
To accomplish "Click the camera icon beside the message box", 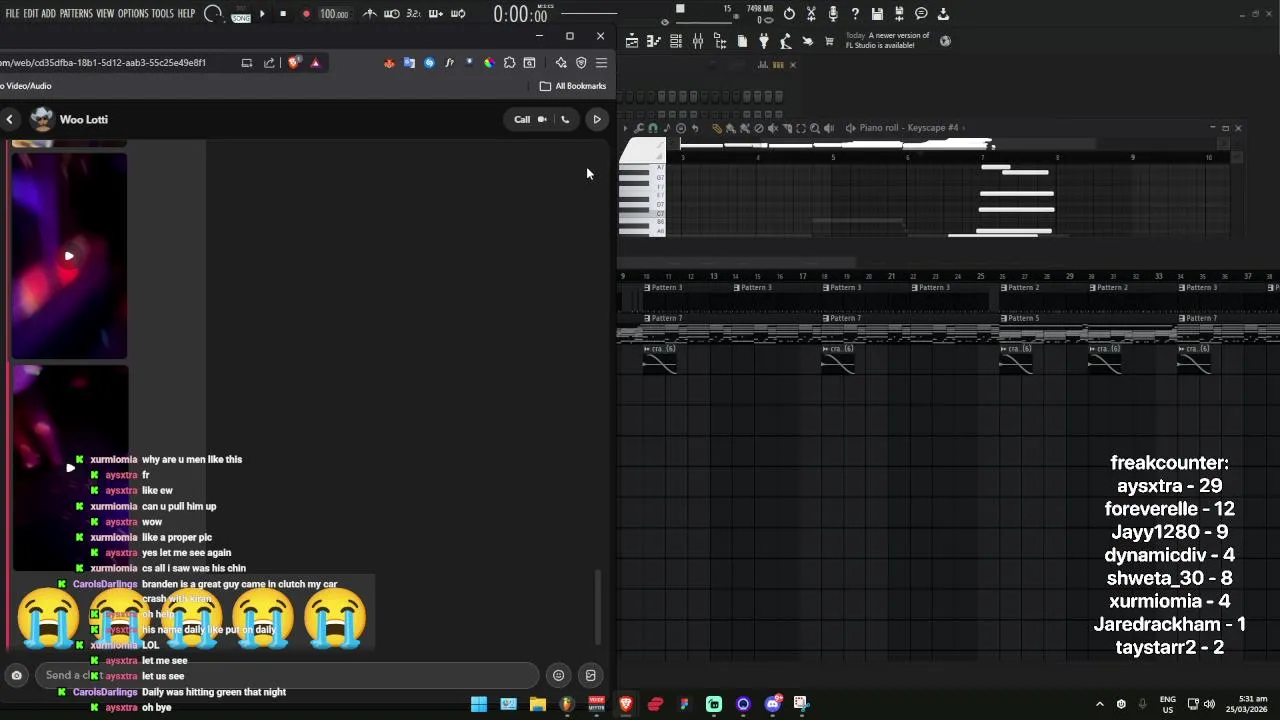I will [x=16, y=675].
